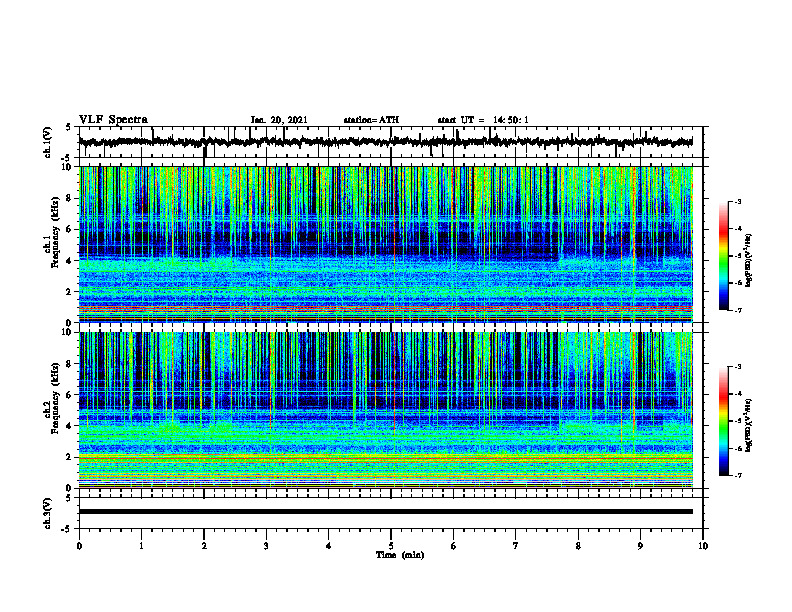Viewport: 792px width, 612px height.
Task: Click ch.1 spectrogram 4 kHz tick label
Action: tap(70, 261)
